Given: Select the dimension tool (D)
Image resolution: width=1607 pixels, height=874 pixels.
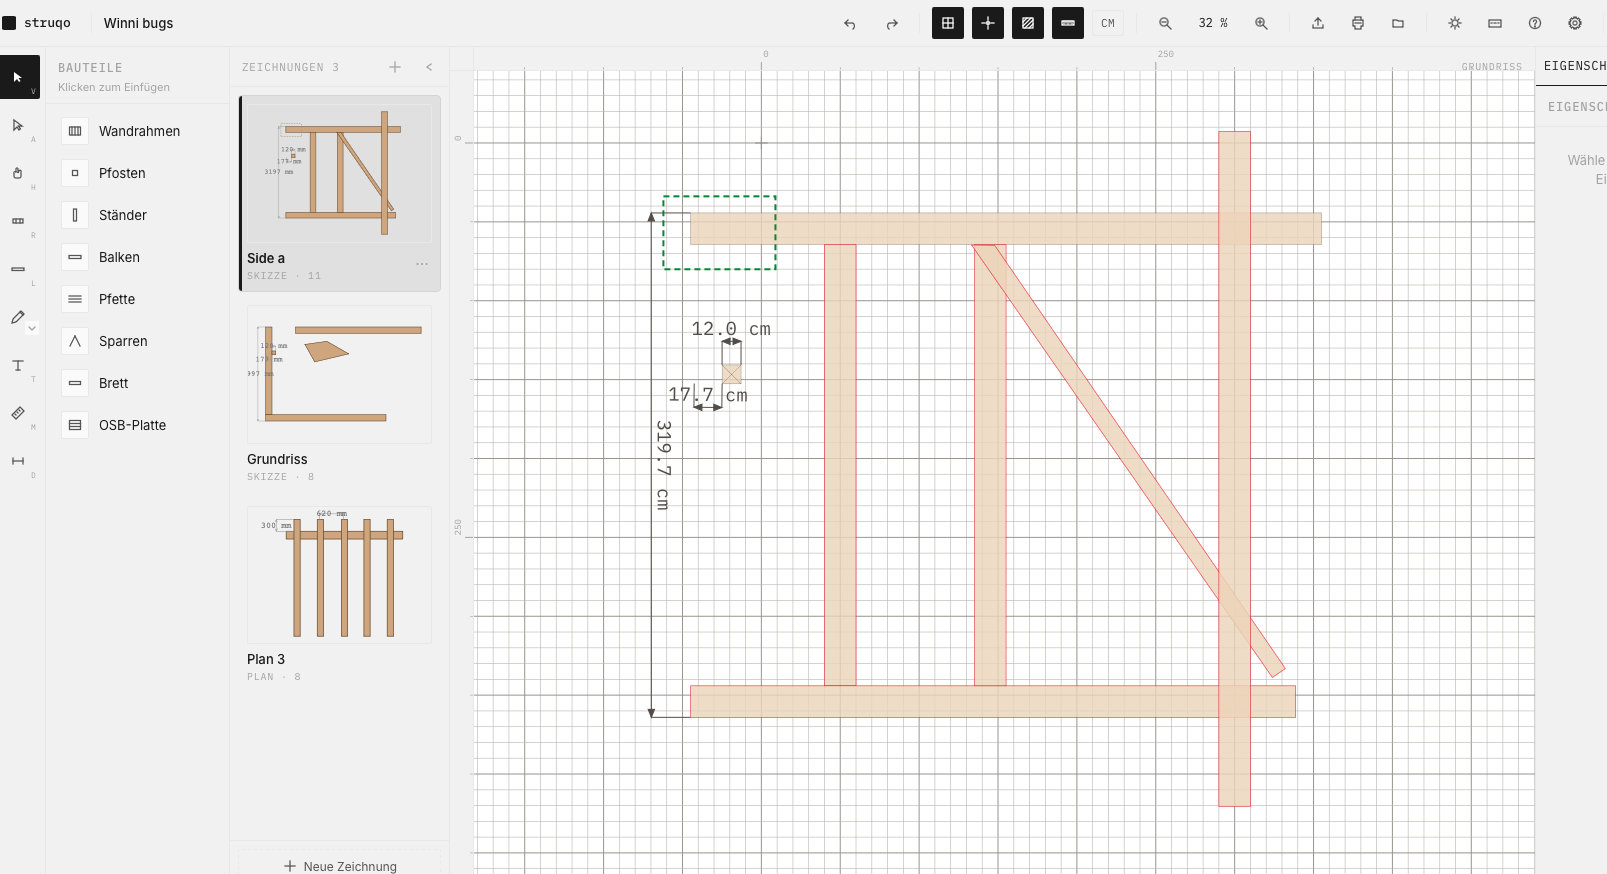Looking at the screenshot, I should [19, 461].
